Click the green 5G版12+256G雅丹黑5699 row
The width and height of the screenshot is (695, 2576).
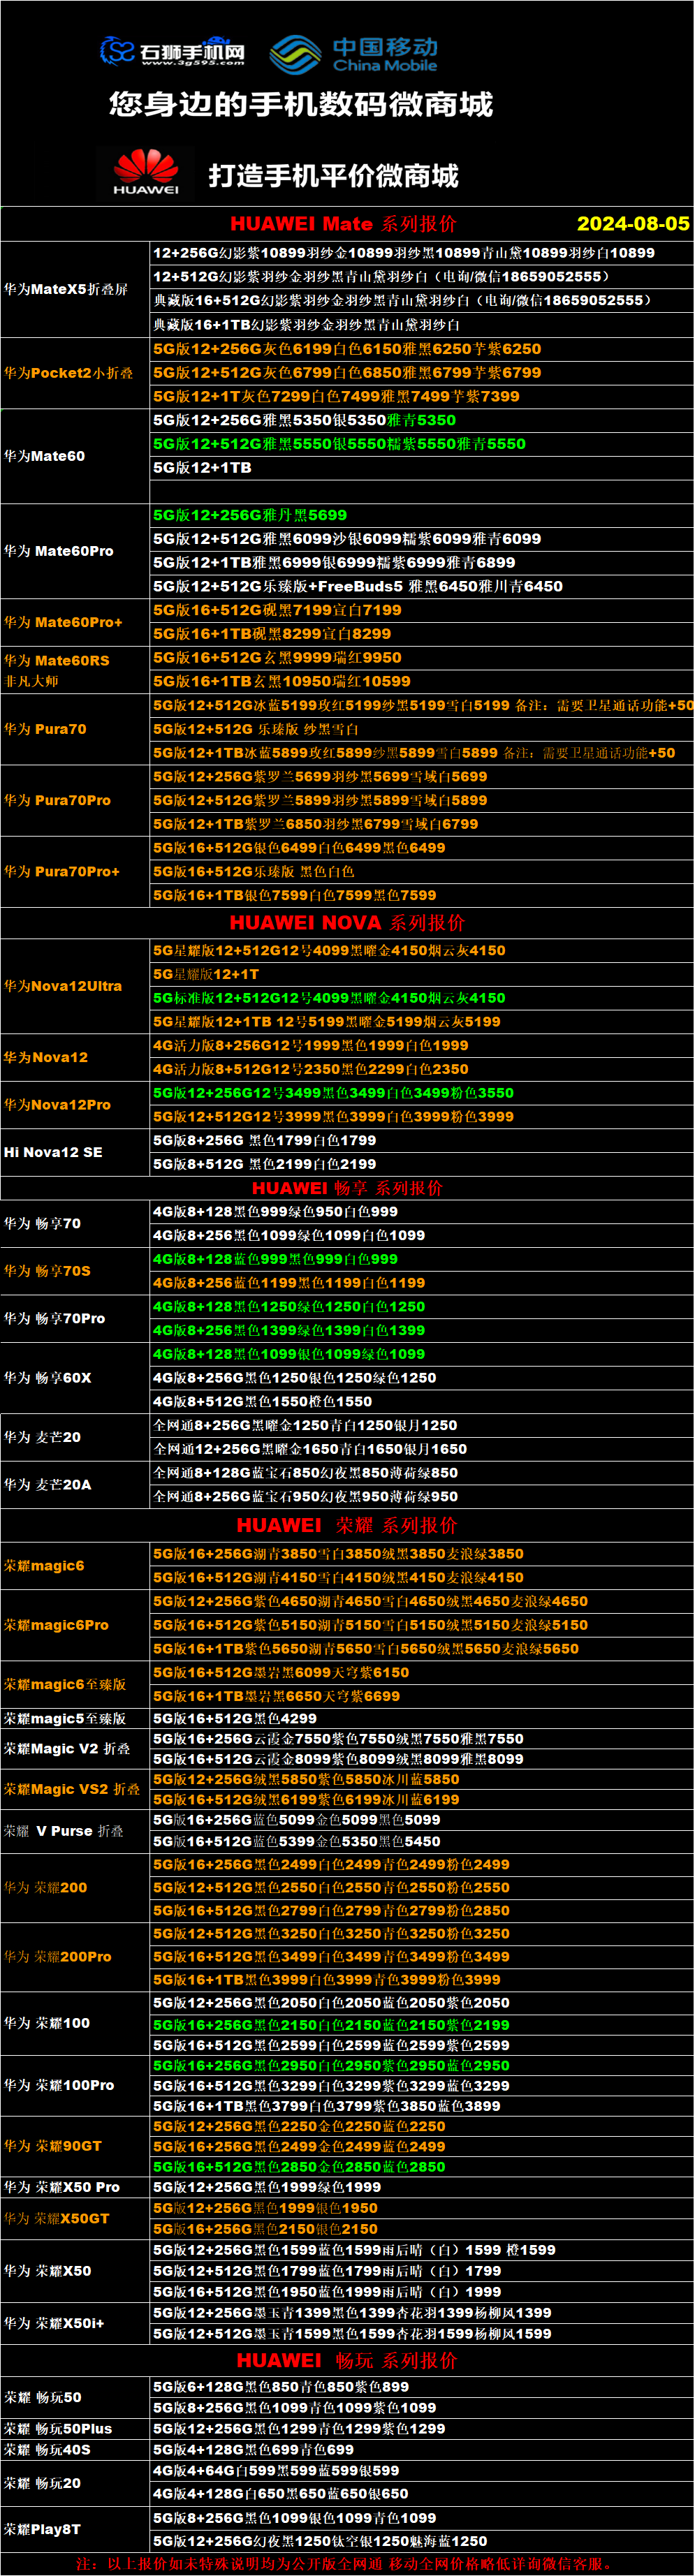pyautogui.click(x=421, y=515)
